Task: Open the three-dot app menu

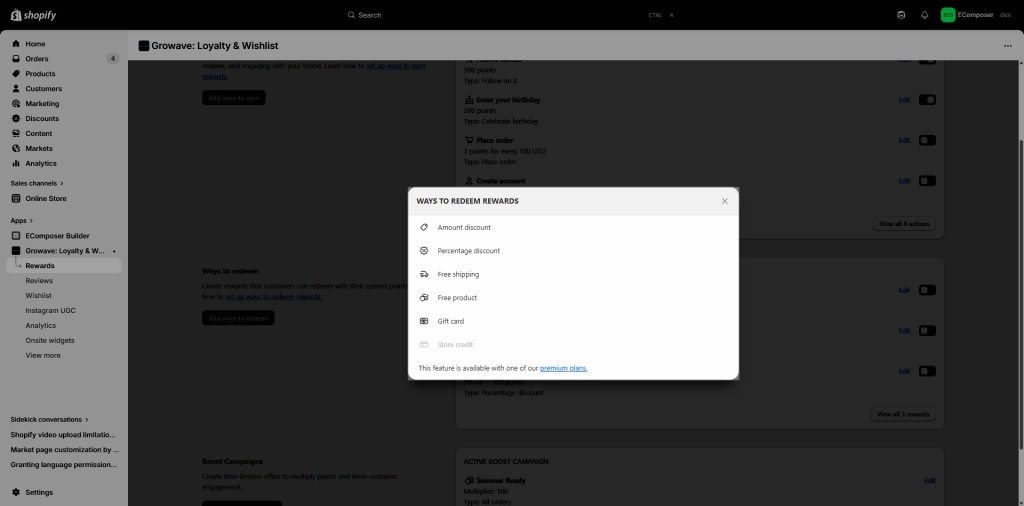Action: 1007,46
